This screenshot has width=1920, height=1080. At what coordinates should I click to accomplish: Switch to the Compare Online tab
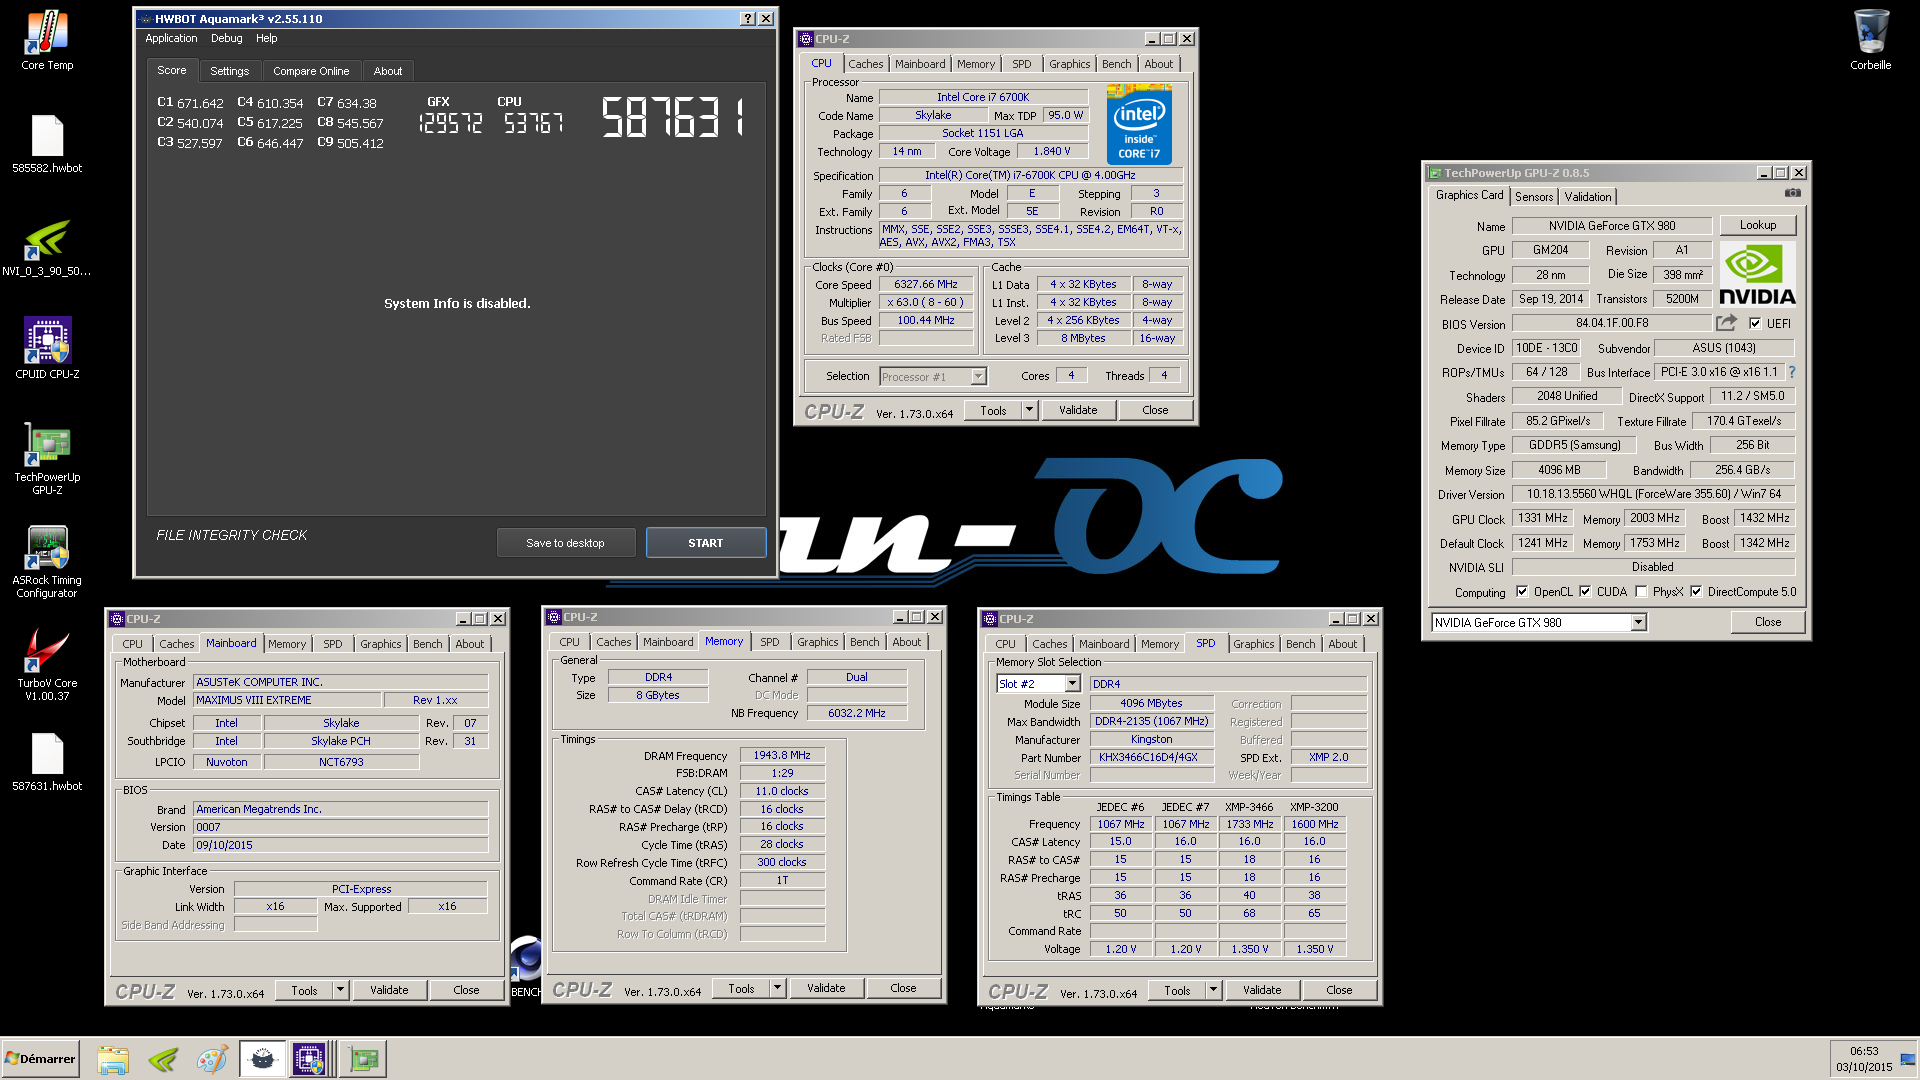(x=311, y=71)
